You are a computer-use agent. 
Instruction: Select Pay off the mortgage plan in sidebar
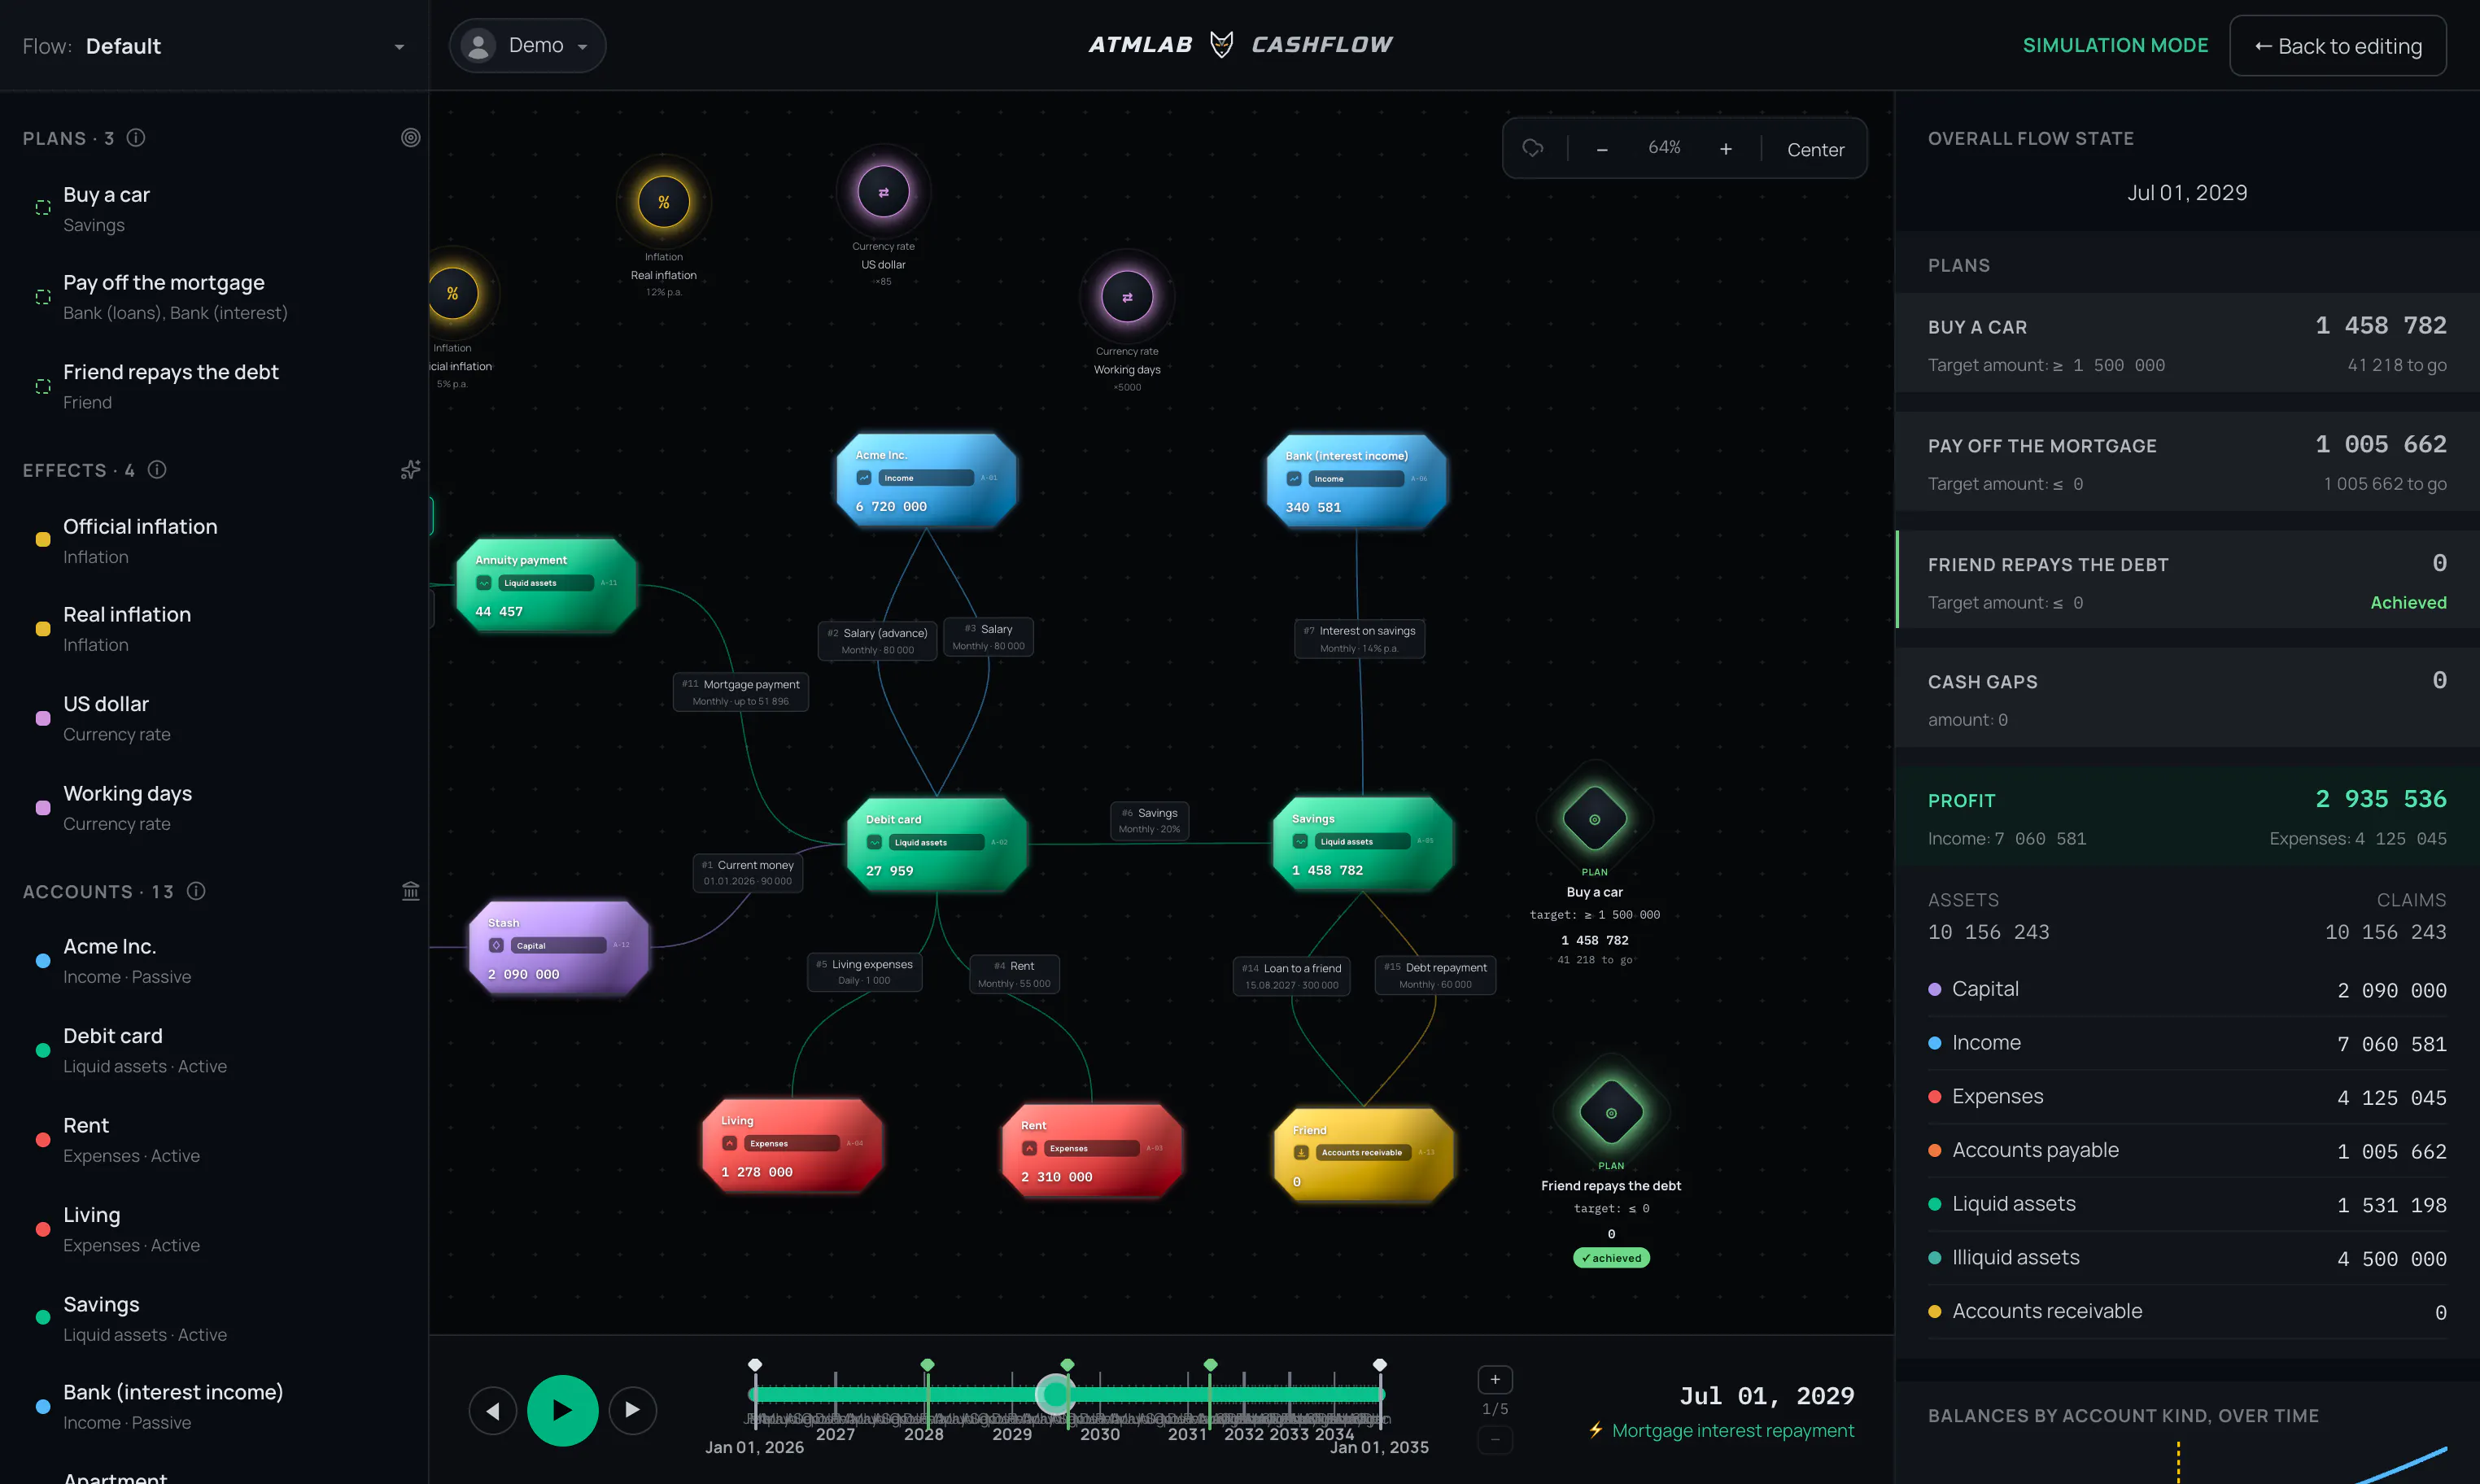pyautogui.click(x=214, y=297)
